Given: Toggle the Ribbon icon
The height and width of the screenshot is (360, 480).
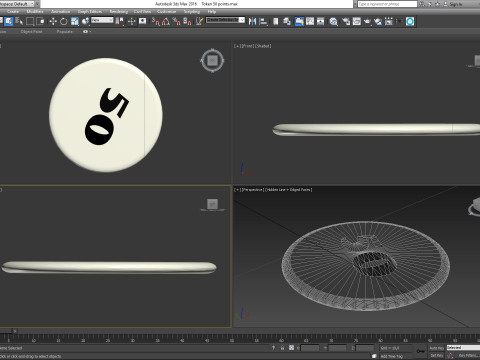Looking at the screenshot, I should 299,22.
